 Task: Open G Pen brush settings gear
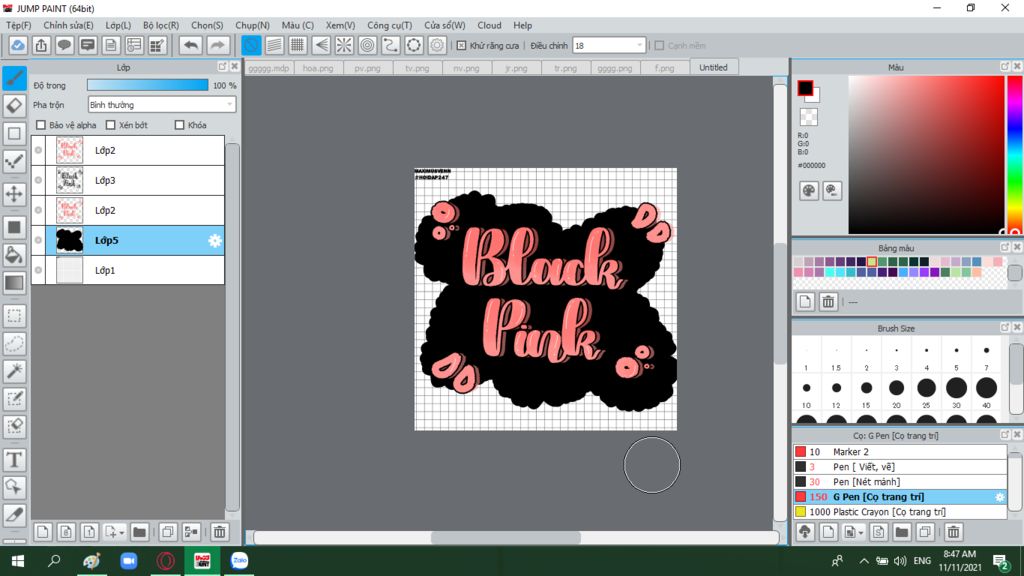[999, 497]
